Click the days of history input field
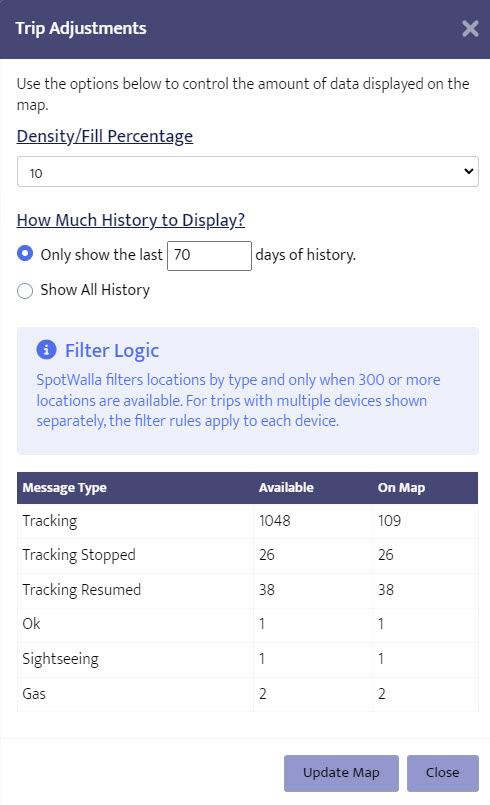The width and height of the screenshot is (490, 805). coord(210,256)
